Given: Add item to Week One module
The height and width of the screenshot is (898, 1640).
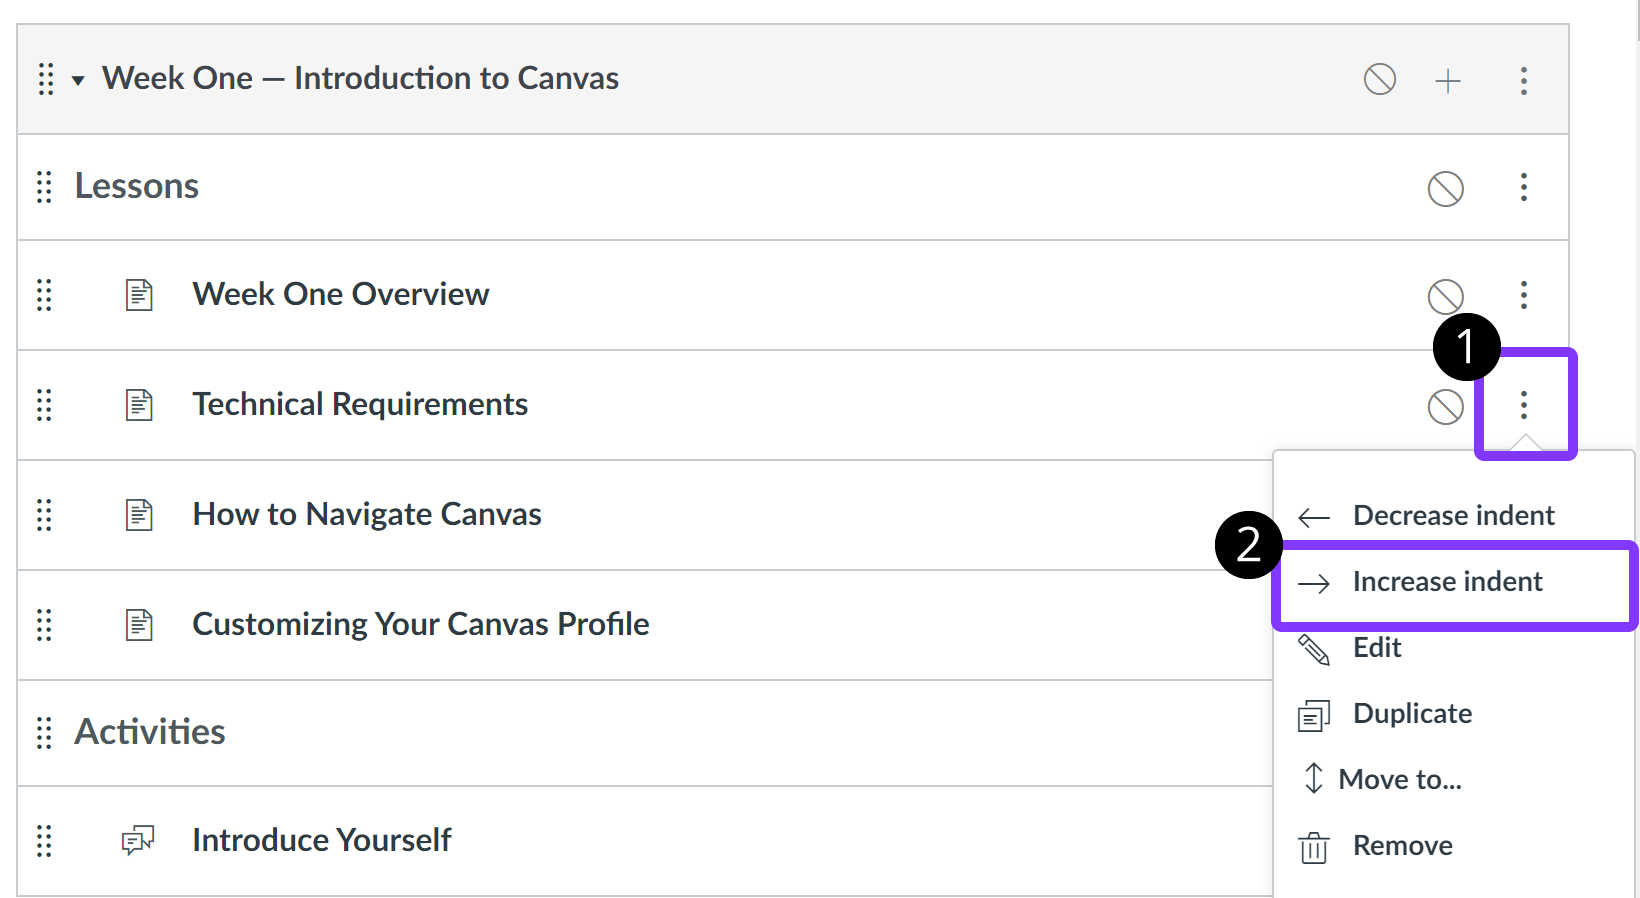Looking at the screenshot, I should [1448, 80].
